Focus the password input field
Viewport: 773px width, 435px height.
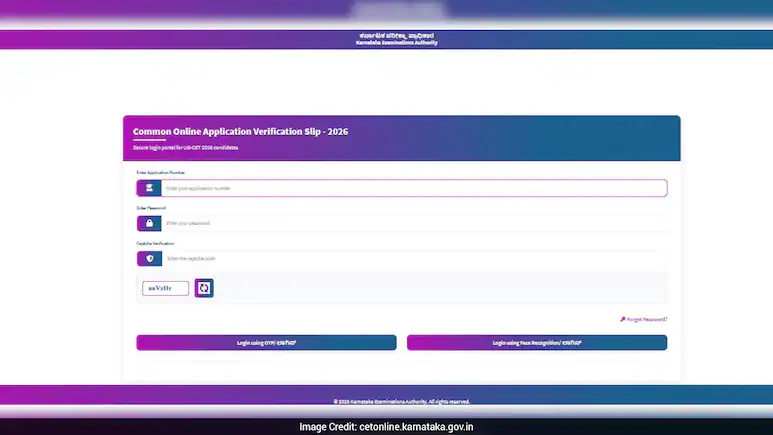(414, 223)
